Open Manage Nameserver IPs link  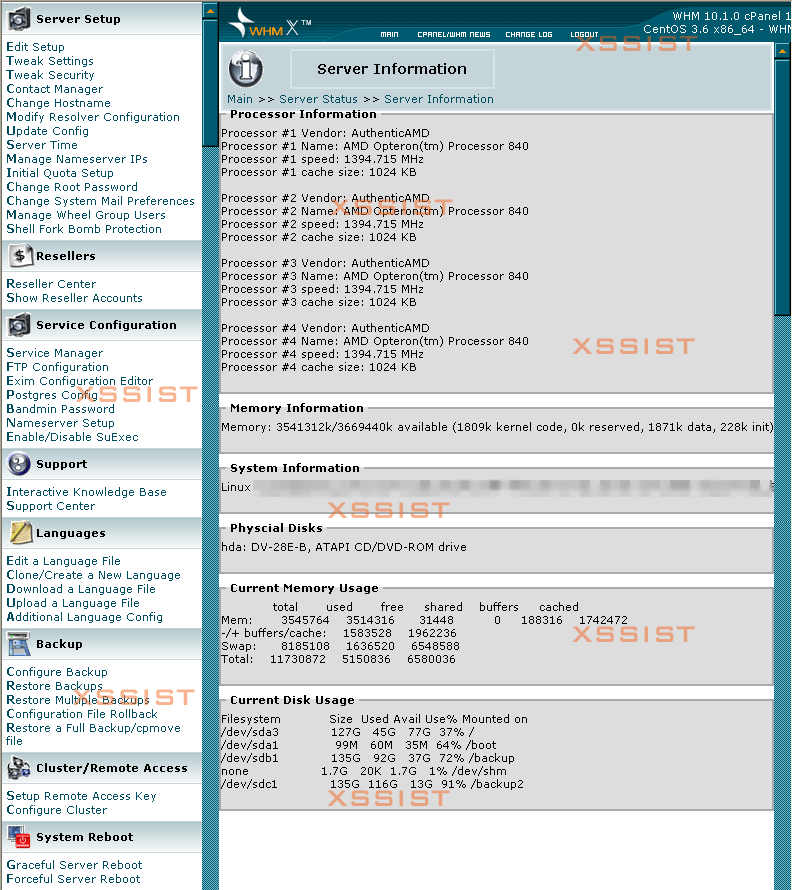pos(77,159)
